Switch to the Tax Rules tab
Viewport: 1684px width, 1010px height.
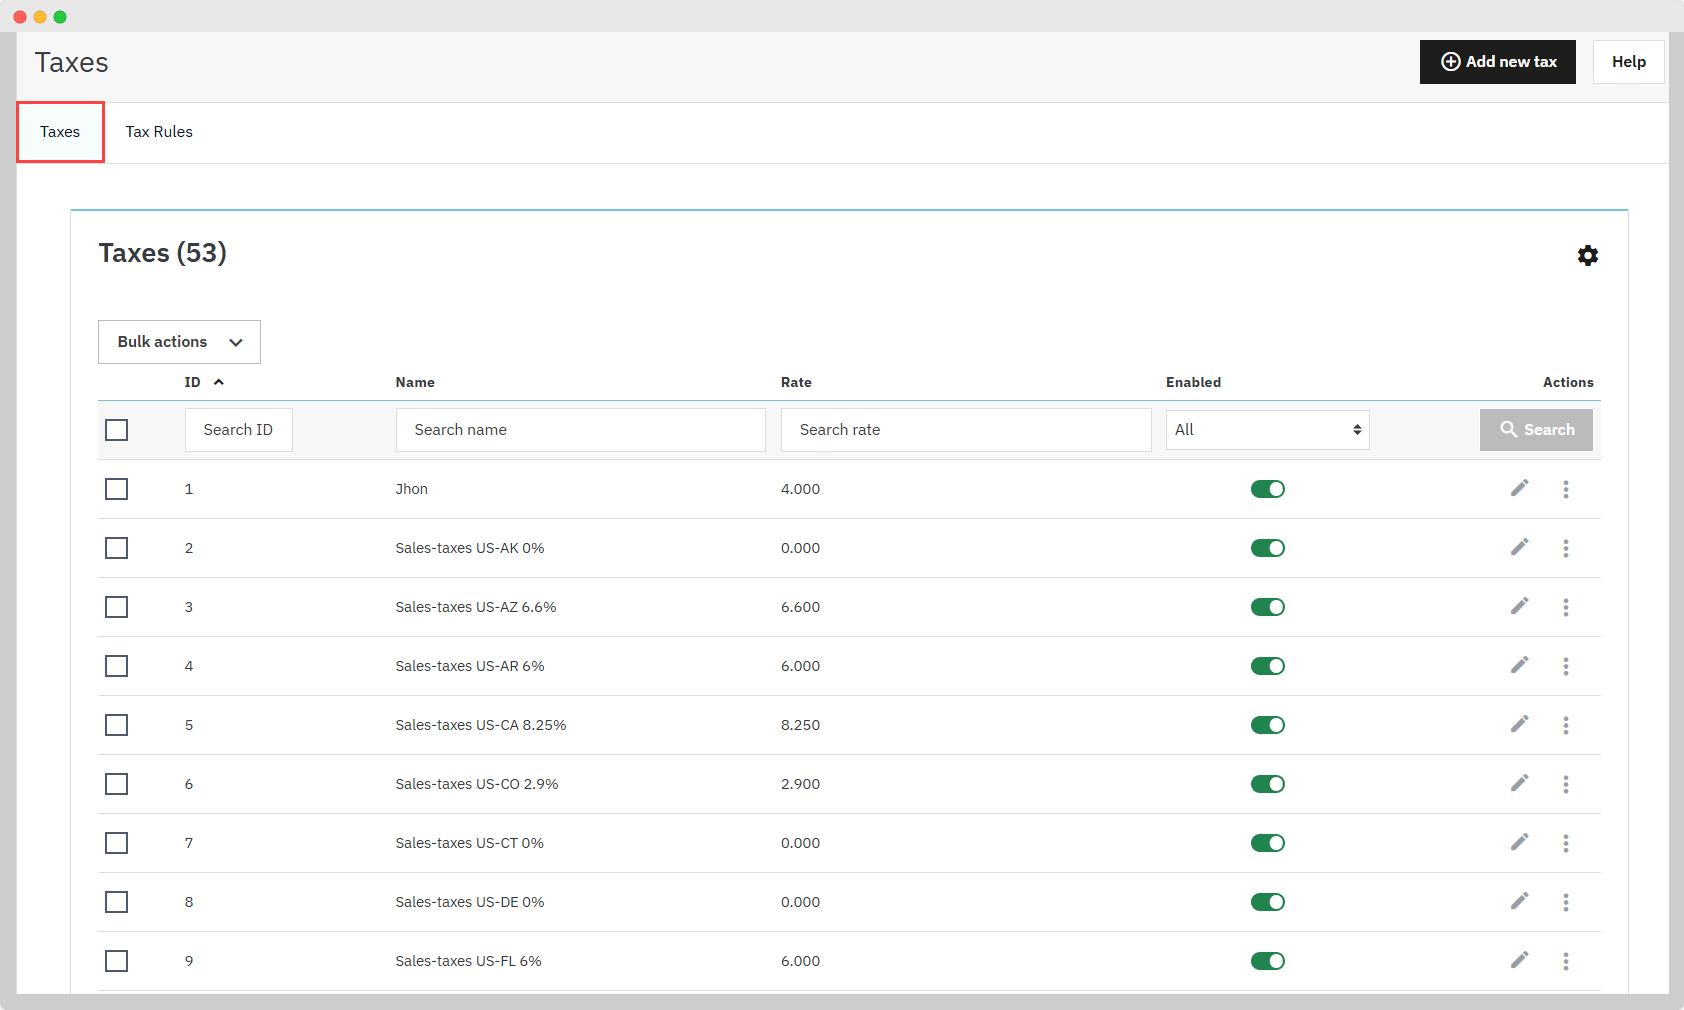(159, 132)
